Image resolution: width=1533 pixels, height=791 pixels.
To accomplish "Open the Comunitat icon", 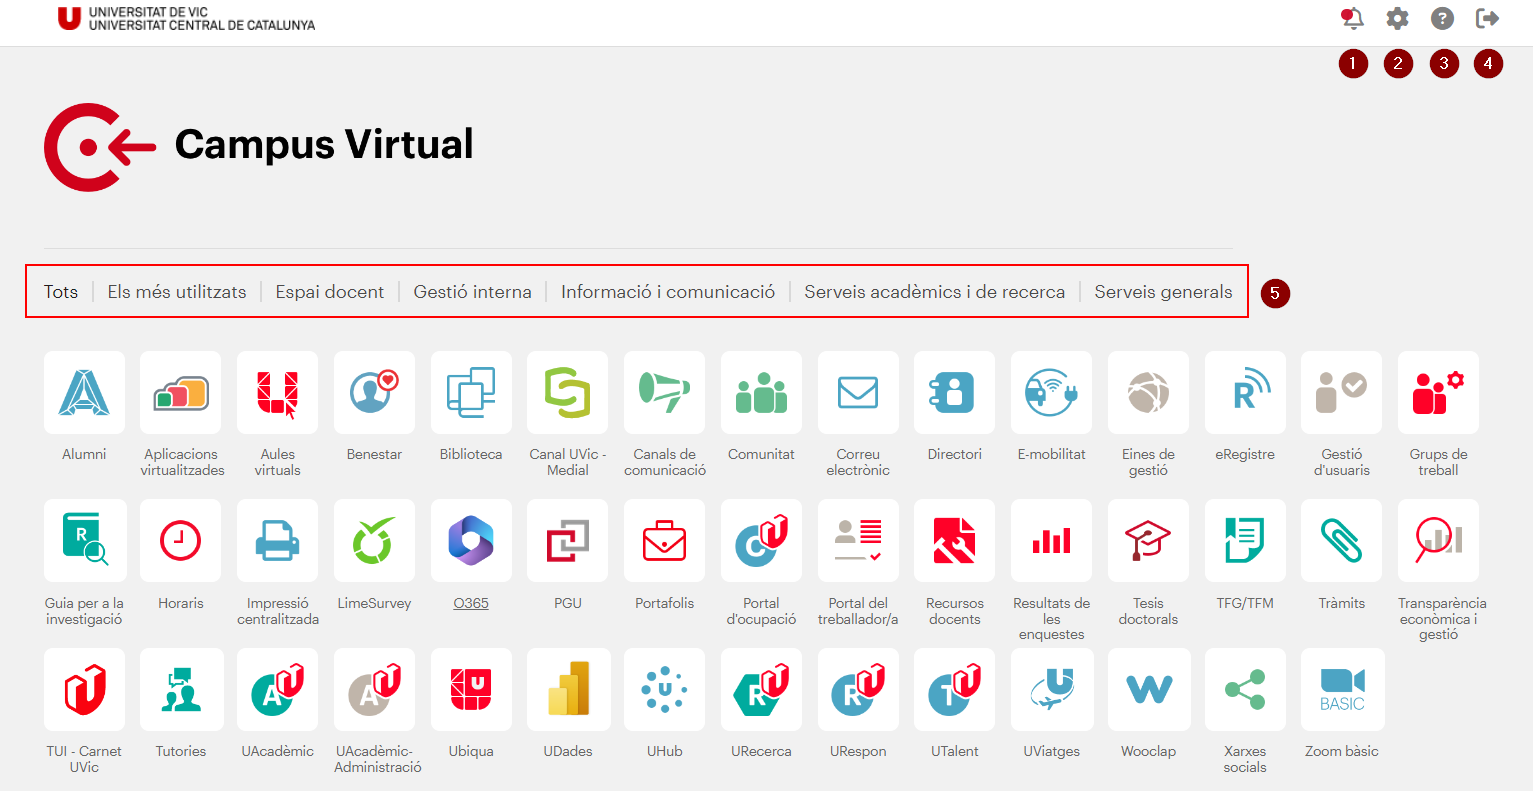I will [761, 392].
